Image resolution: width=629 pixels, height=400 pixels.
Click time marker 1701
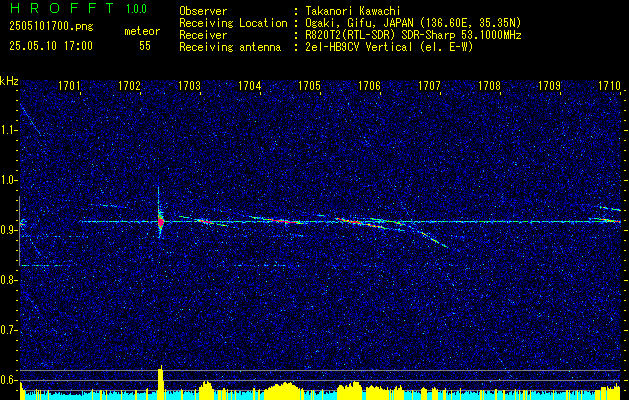pyautogui.click(x=69, y=85)
